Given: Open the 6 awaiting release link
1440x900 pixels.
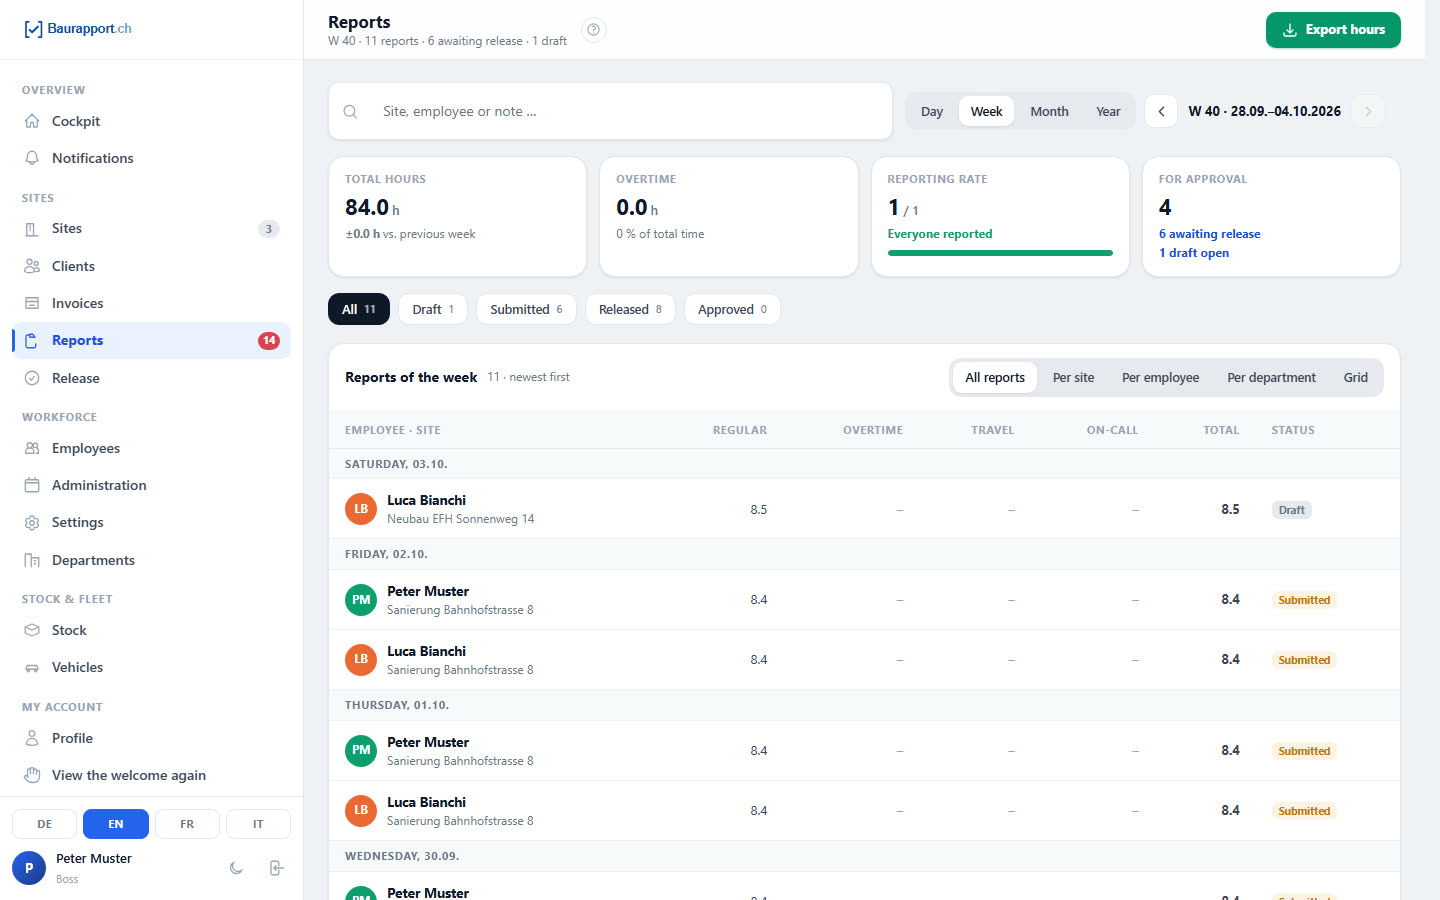Looking at the screenshot, I should (1209, 234).
